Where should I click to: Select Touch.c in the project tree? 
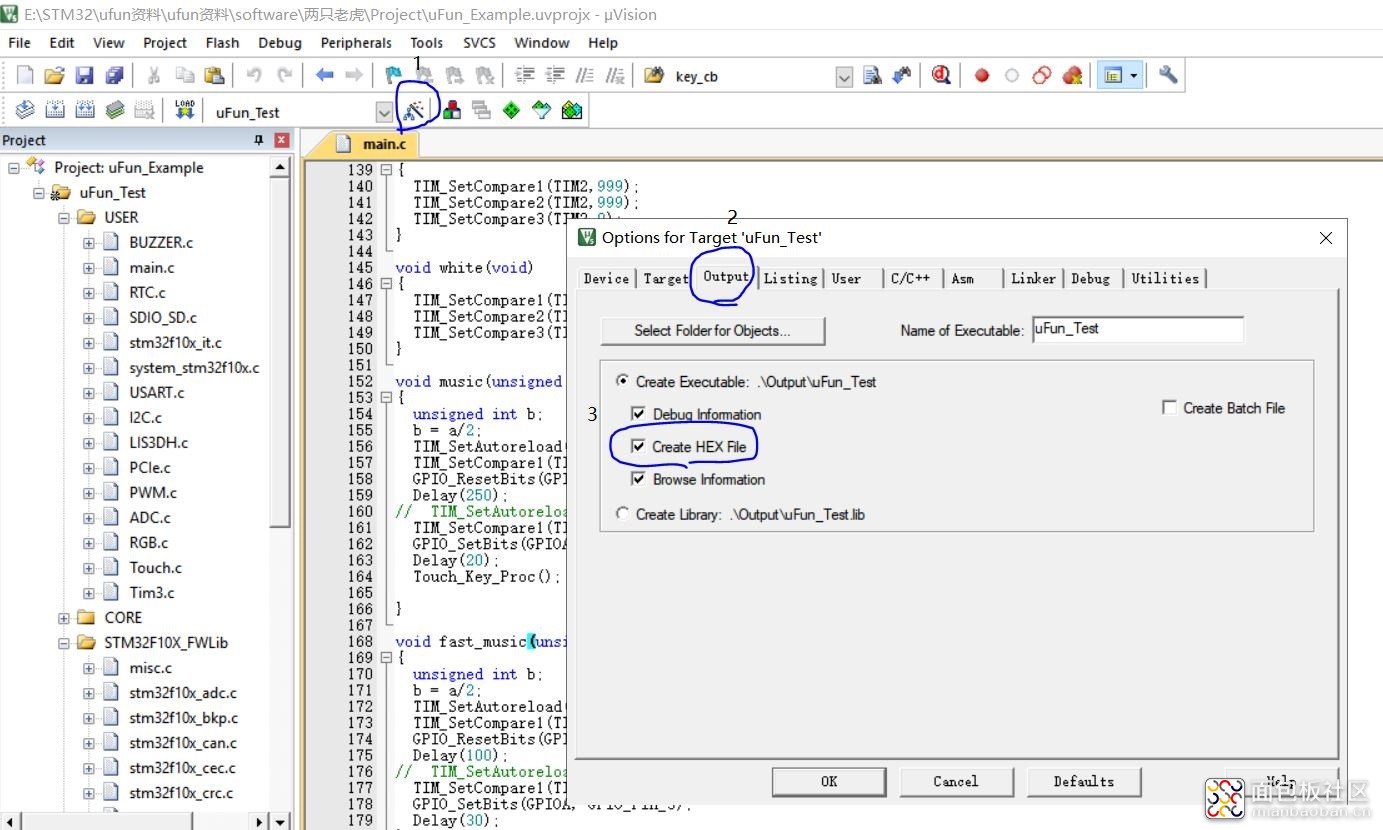click(155, 568)
